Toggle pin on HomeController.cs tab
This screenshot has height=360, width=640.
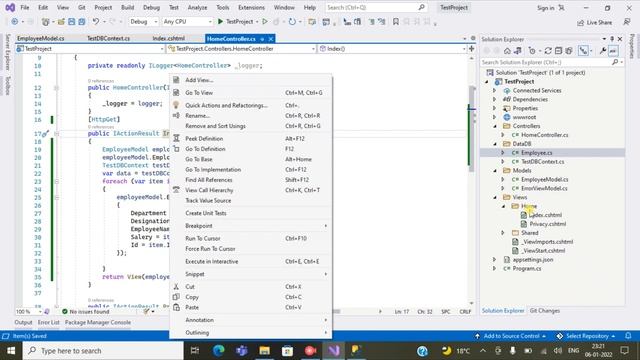point(262,39)
